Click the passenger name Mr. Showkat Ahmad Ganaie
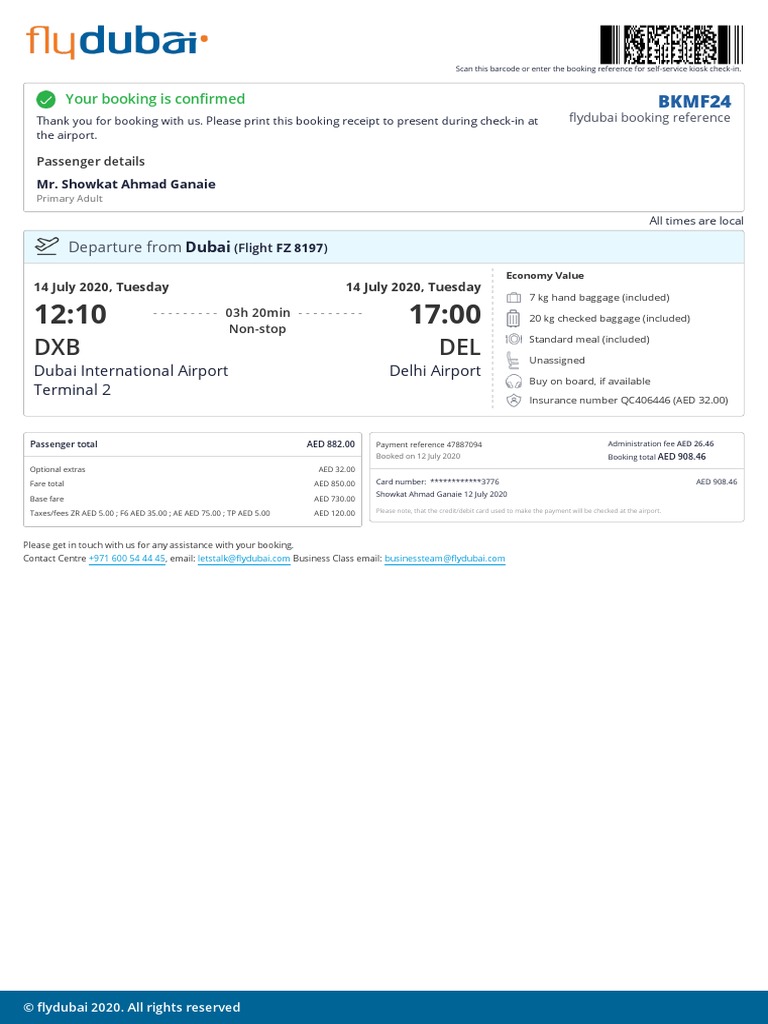768x1024 pixels. [x=126, y=184]
